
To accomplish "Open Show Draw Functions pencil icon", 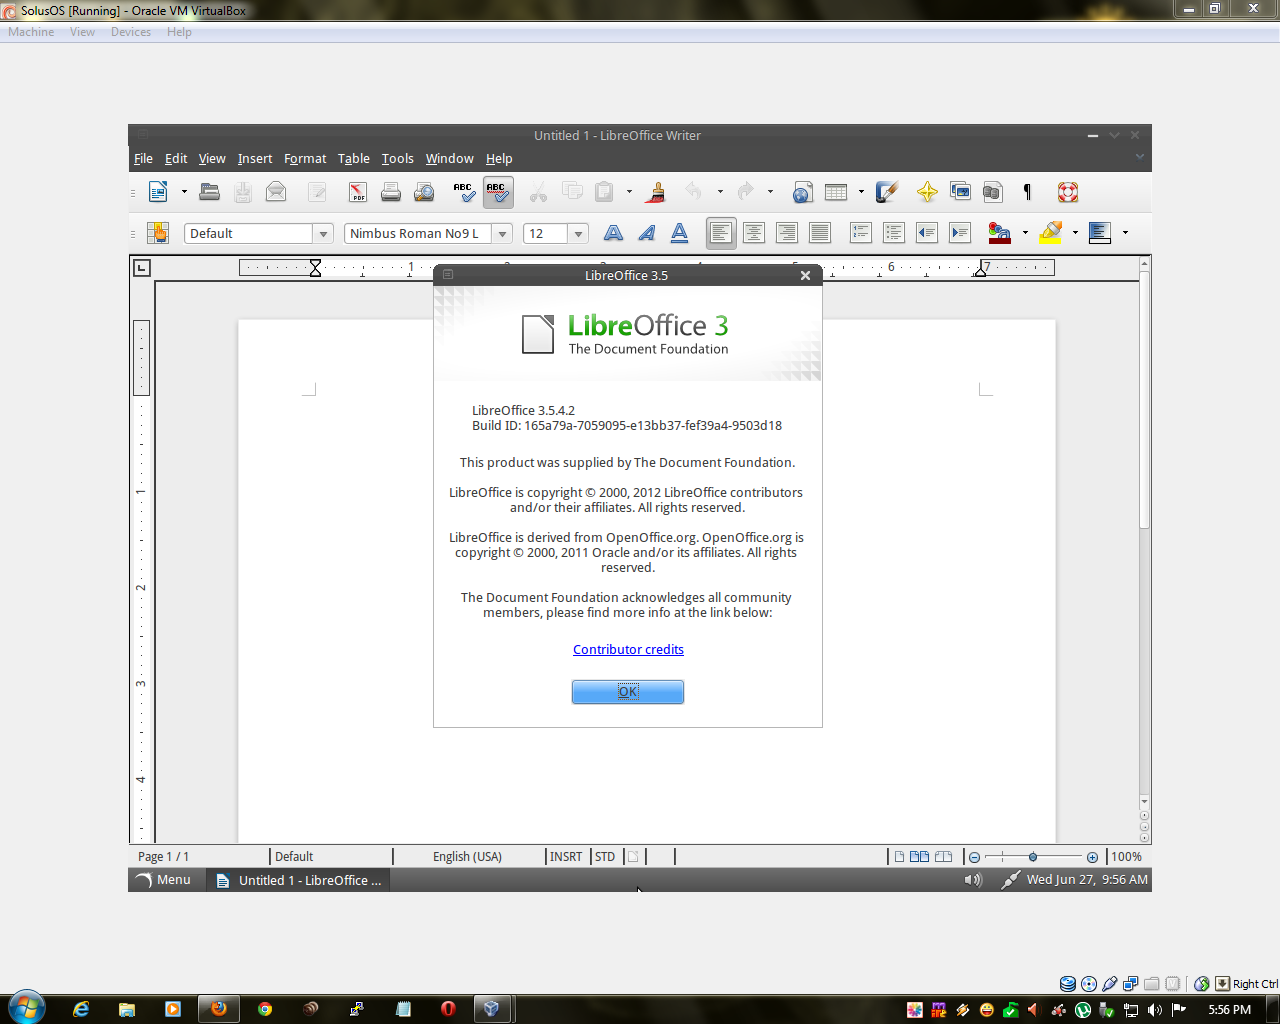I will pyautogui.click(x=886, y=192).
